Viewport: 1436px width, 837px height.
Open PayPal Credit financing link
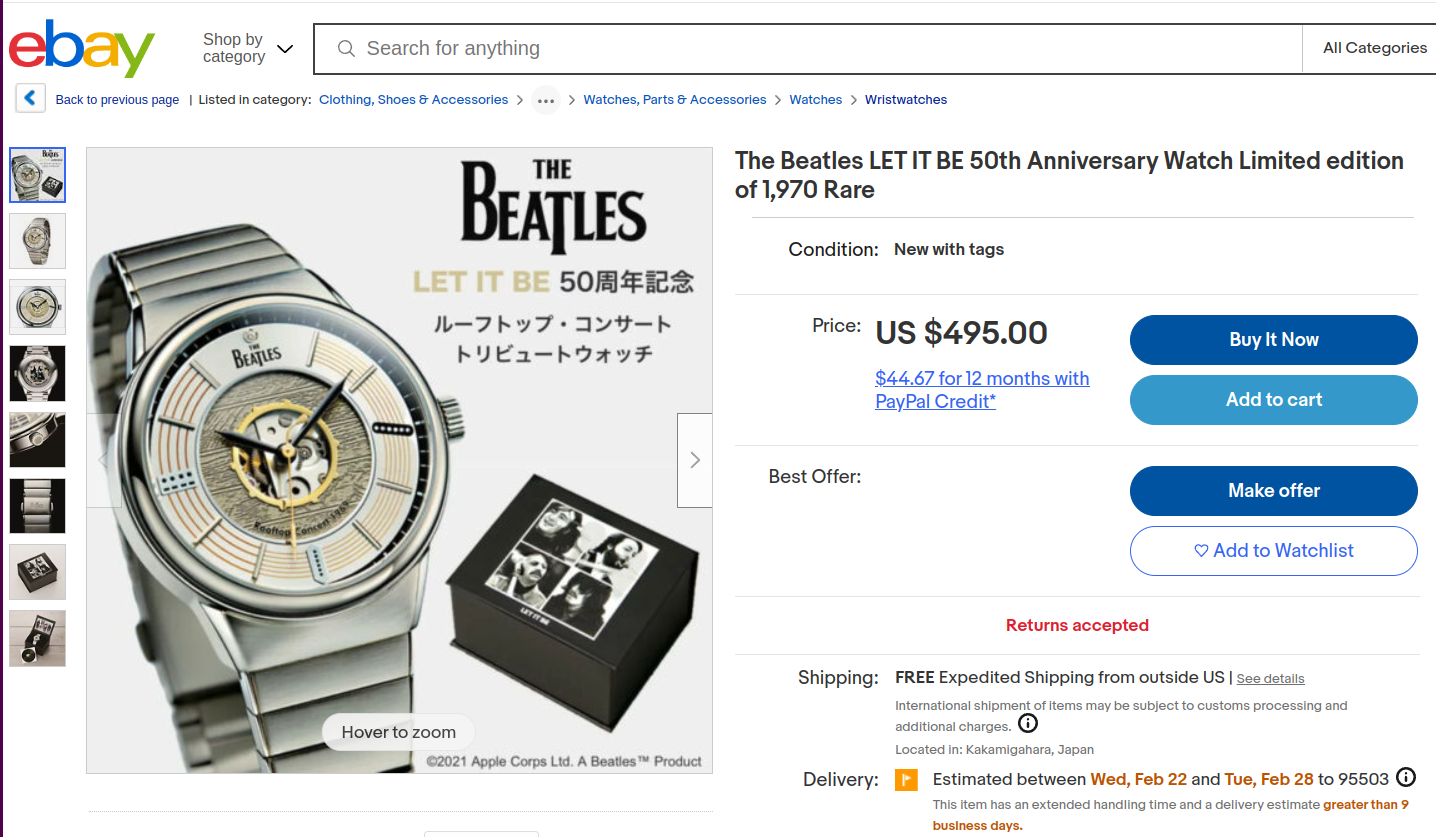(982, 390)
